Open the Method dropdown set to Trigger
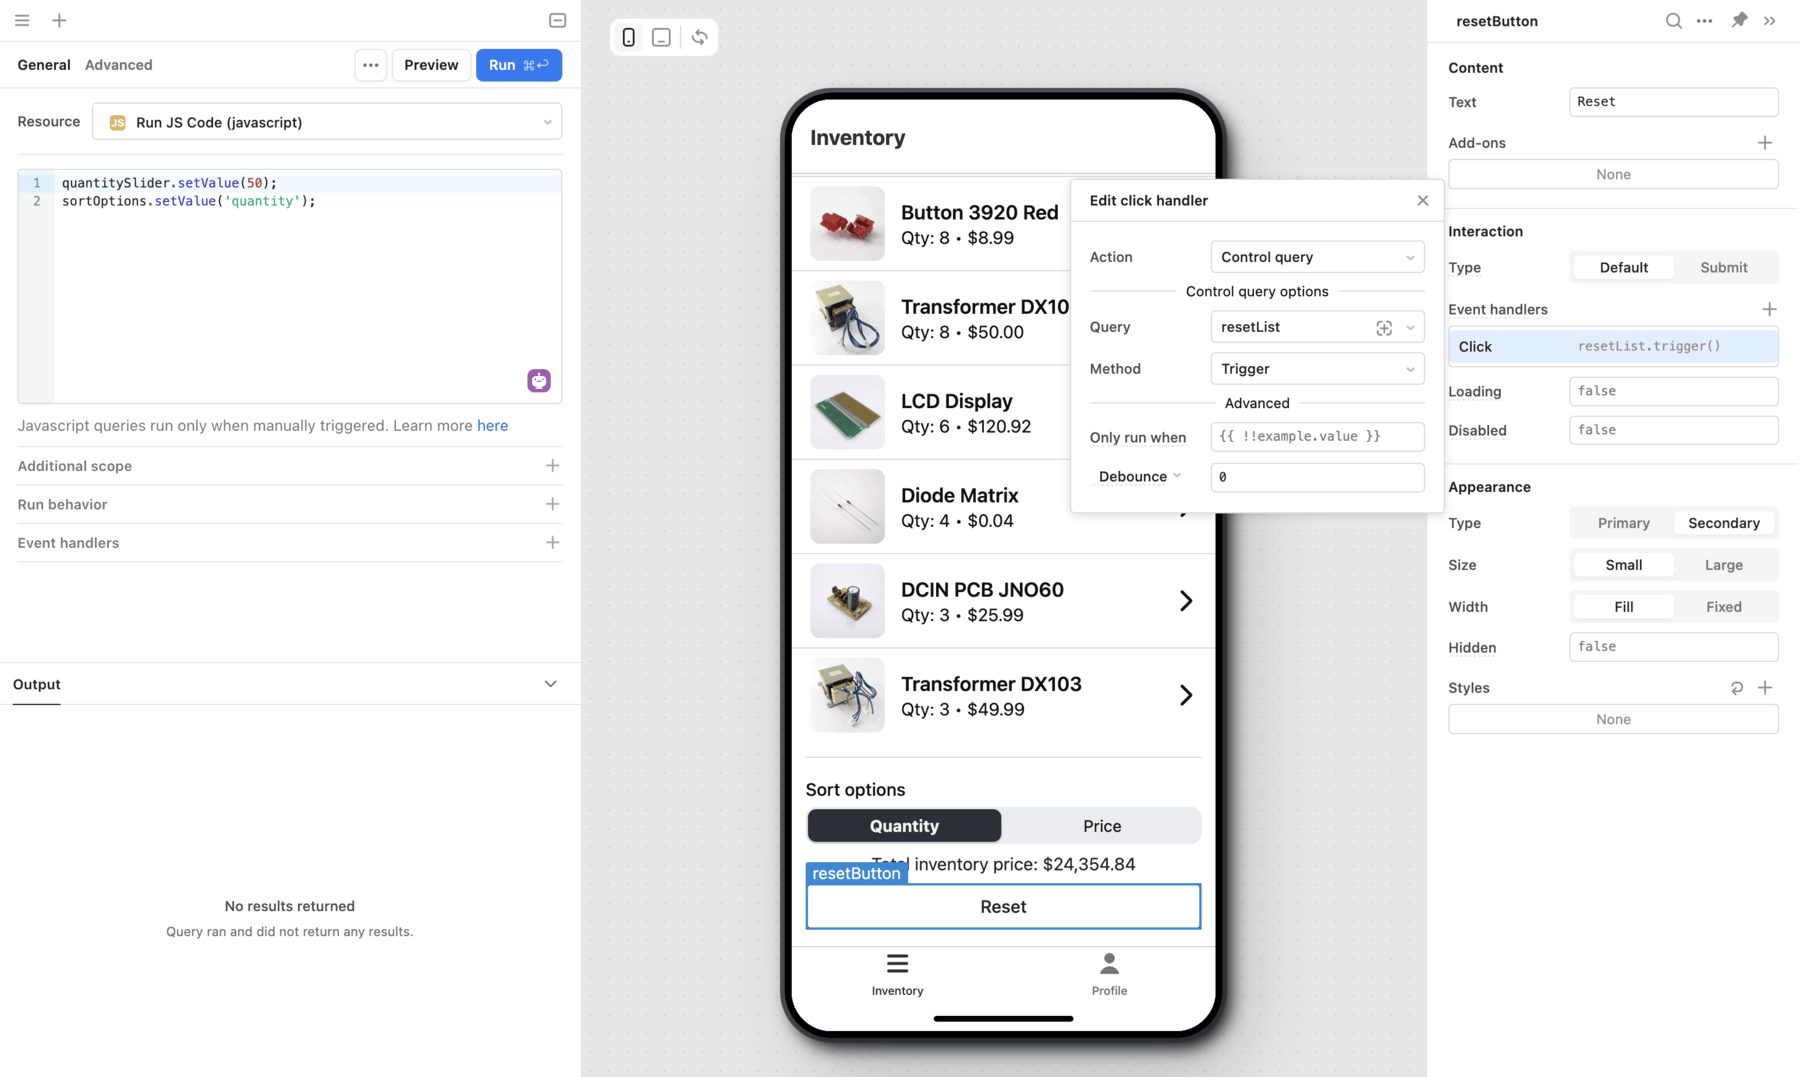 [x=1317, y=369]
